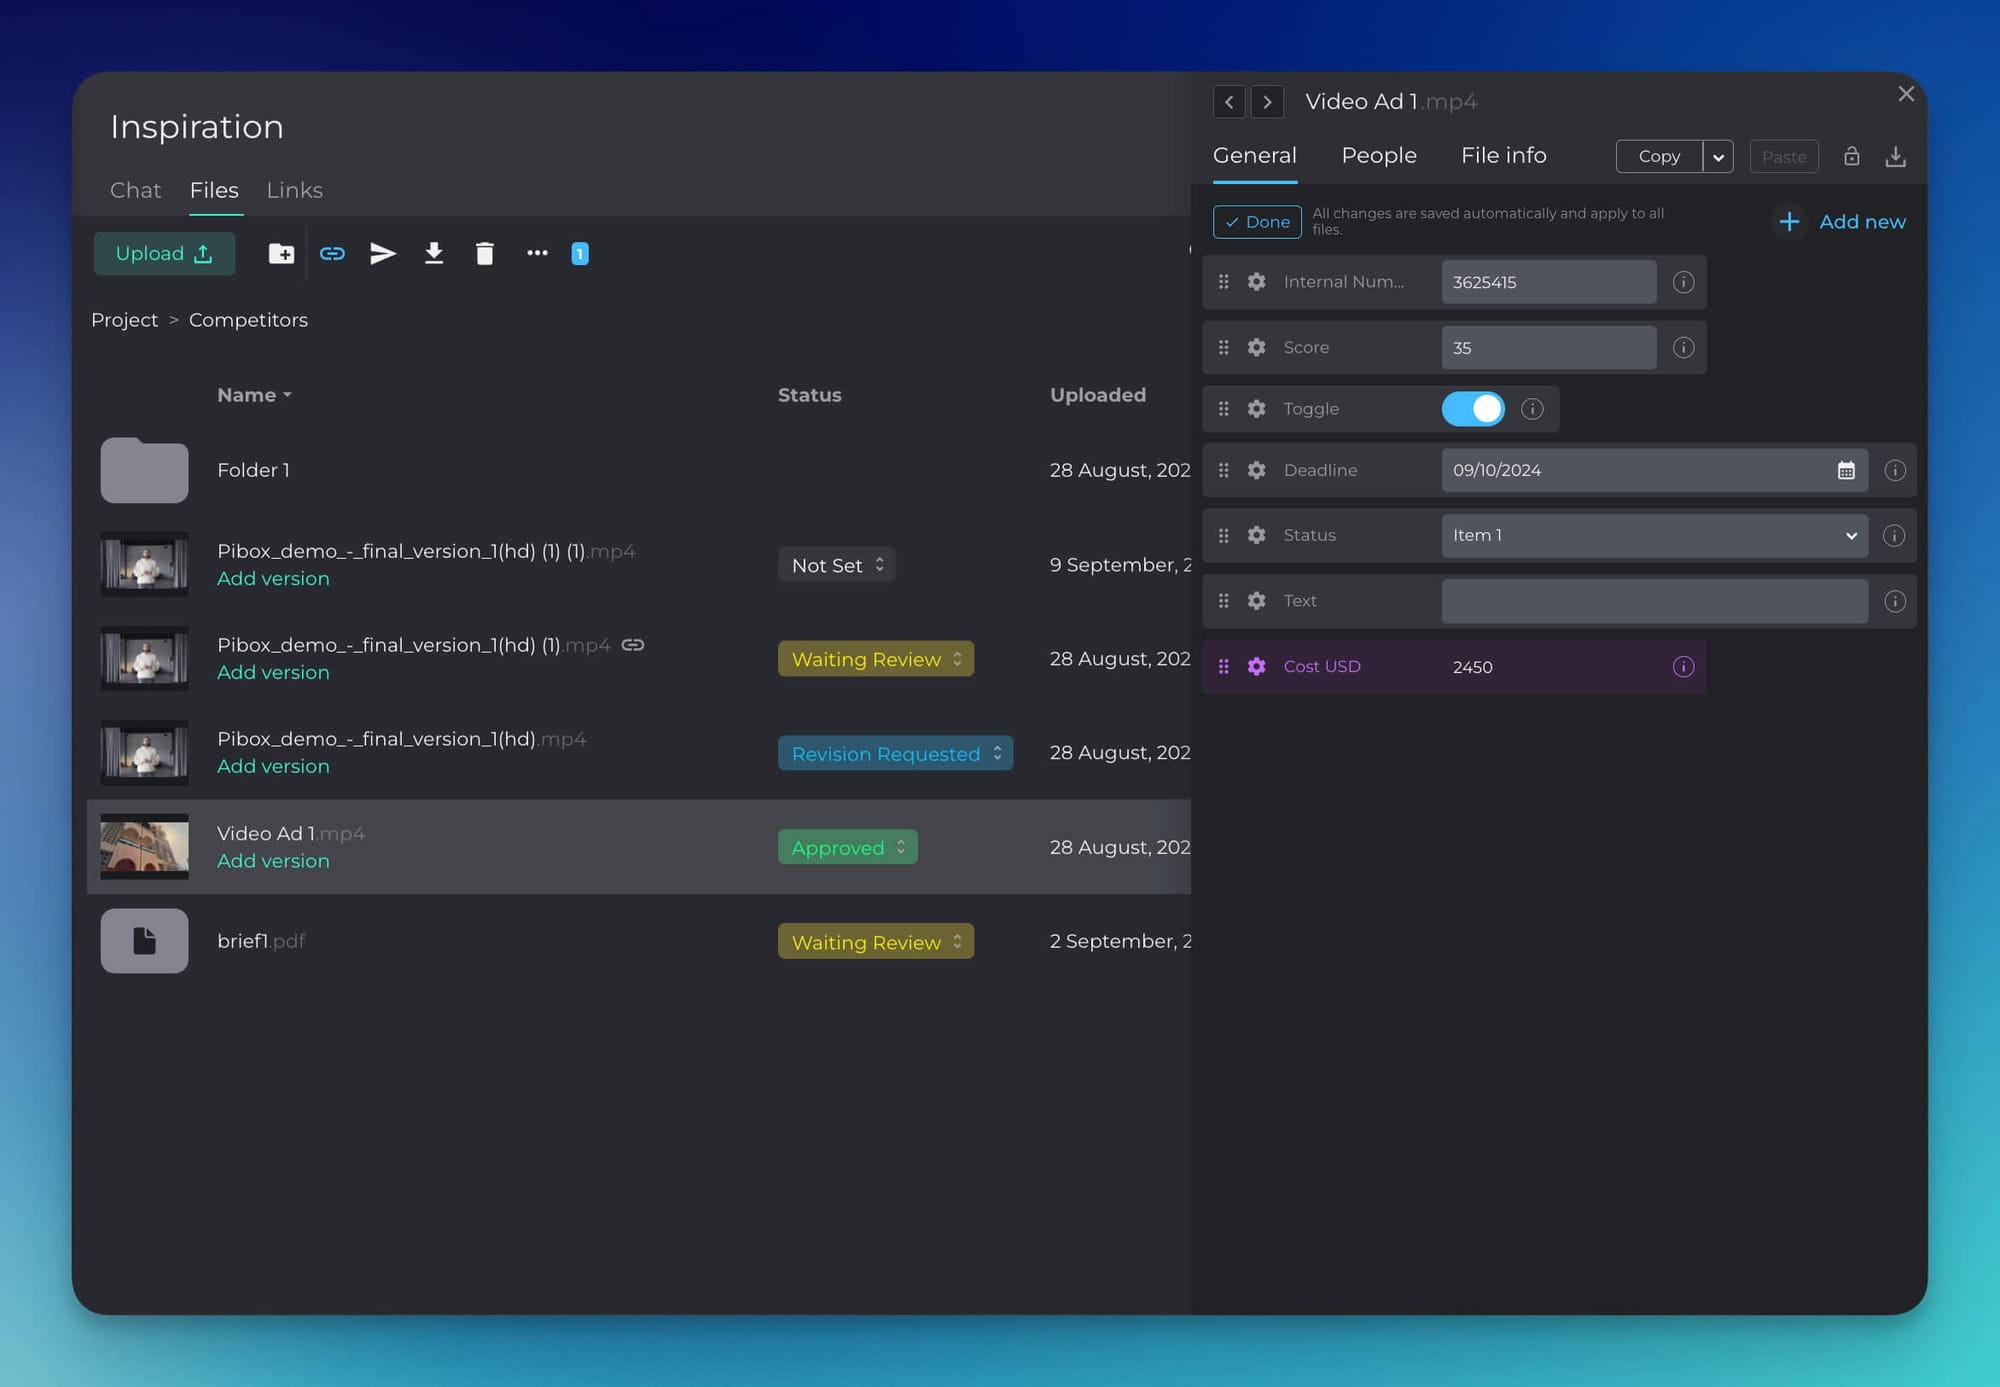This screenshot has width=2000, height=1387.
Task: Click the lock icon in the file panel
Action: (x=1851, y=156)
